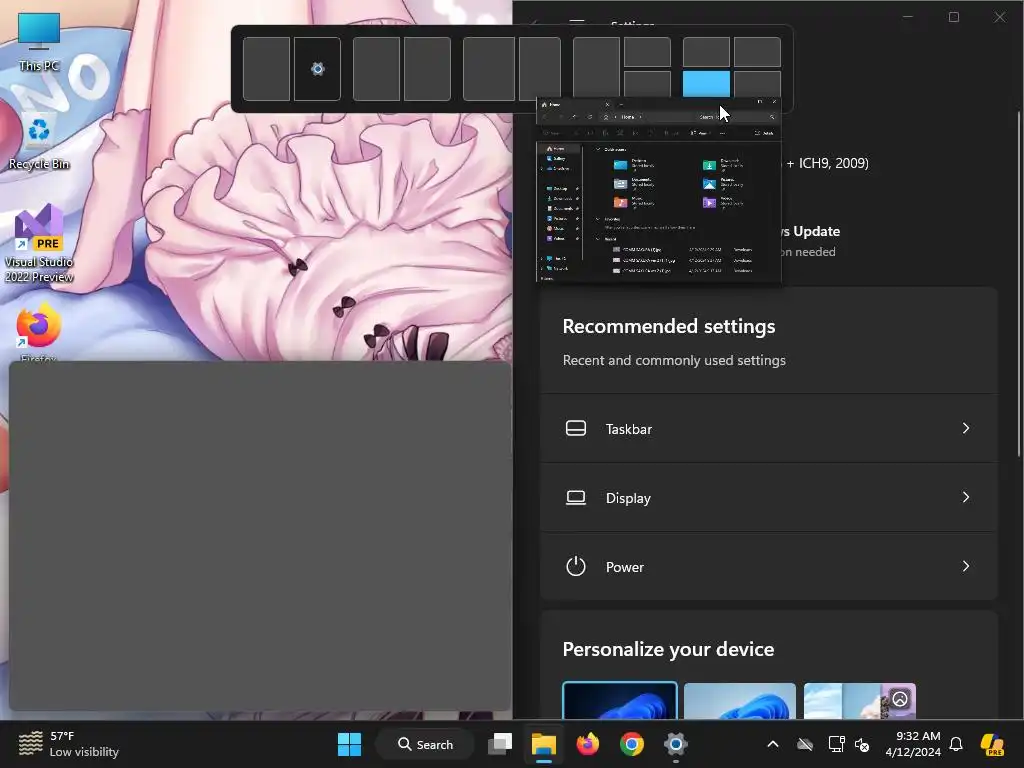The image size is (1024, 768).
Task: Maximize the Settings window
Action: [954, 17]
